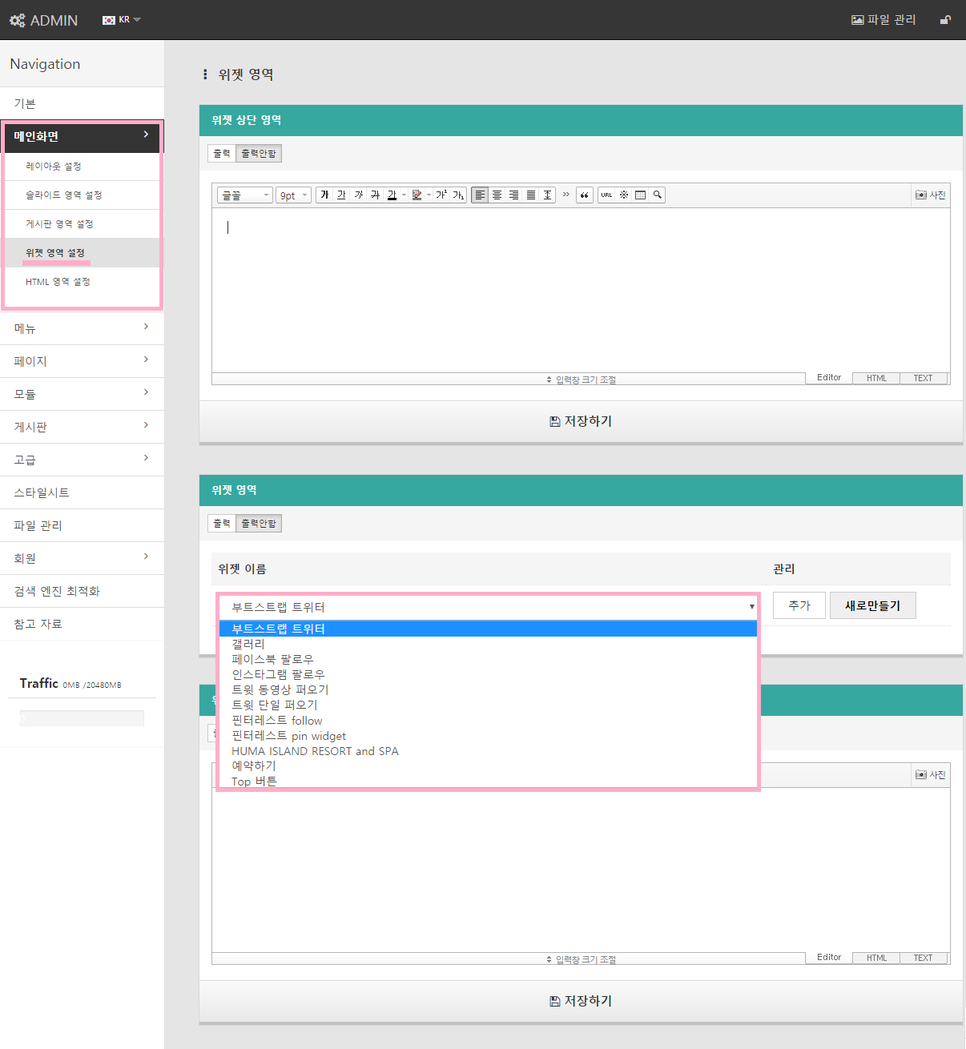This screenshot has width=966, height=1049.
Task: Select HUMA ISLAND RESORT and SPA option
Action: [488, 751]
